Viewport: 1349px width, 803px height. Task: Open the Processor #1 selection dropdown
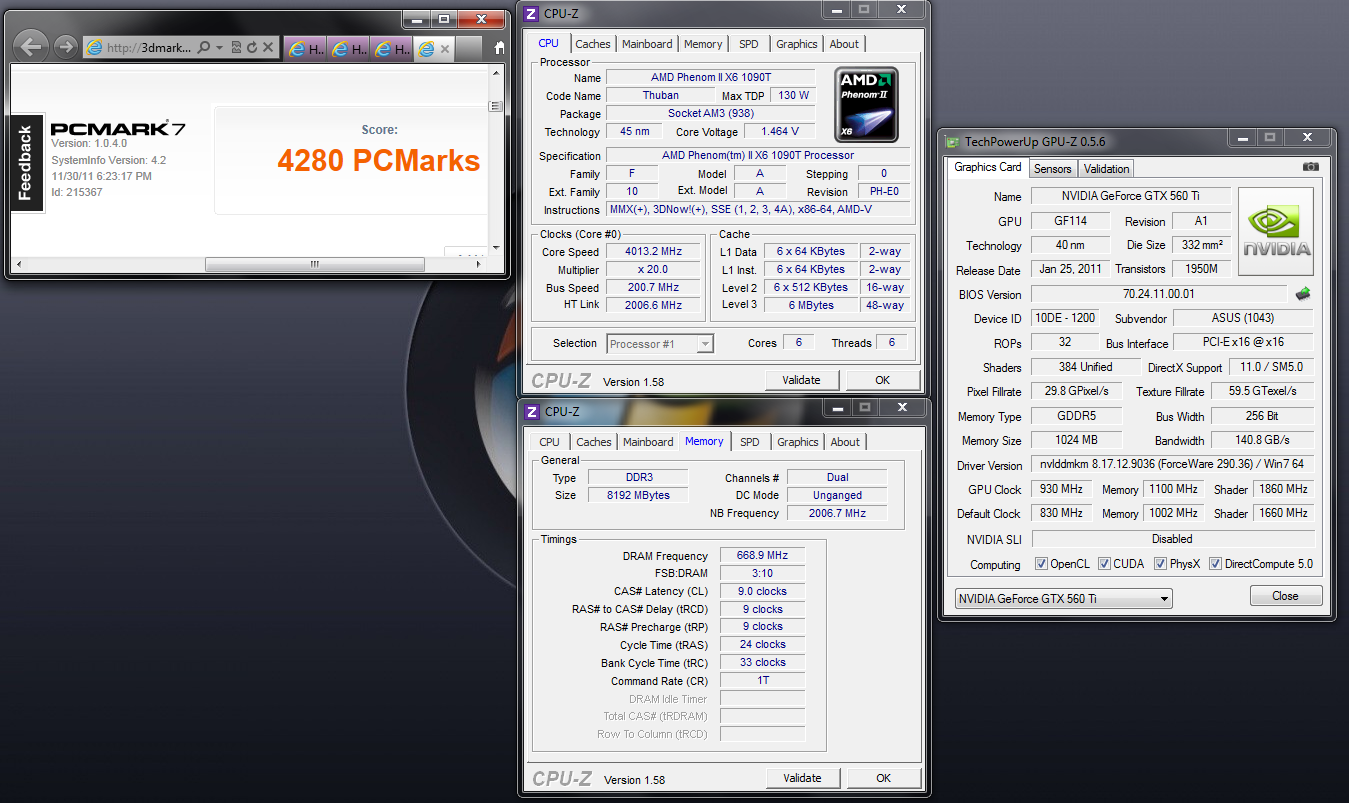click(x=660, y=343)
